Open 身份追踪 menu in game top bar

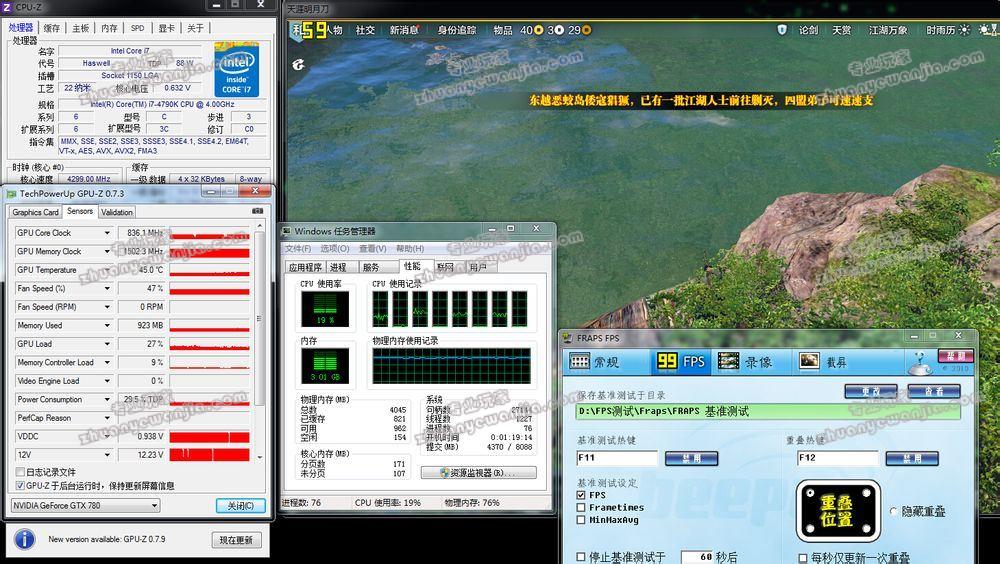coord(457,30)
